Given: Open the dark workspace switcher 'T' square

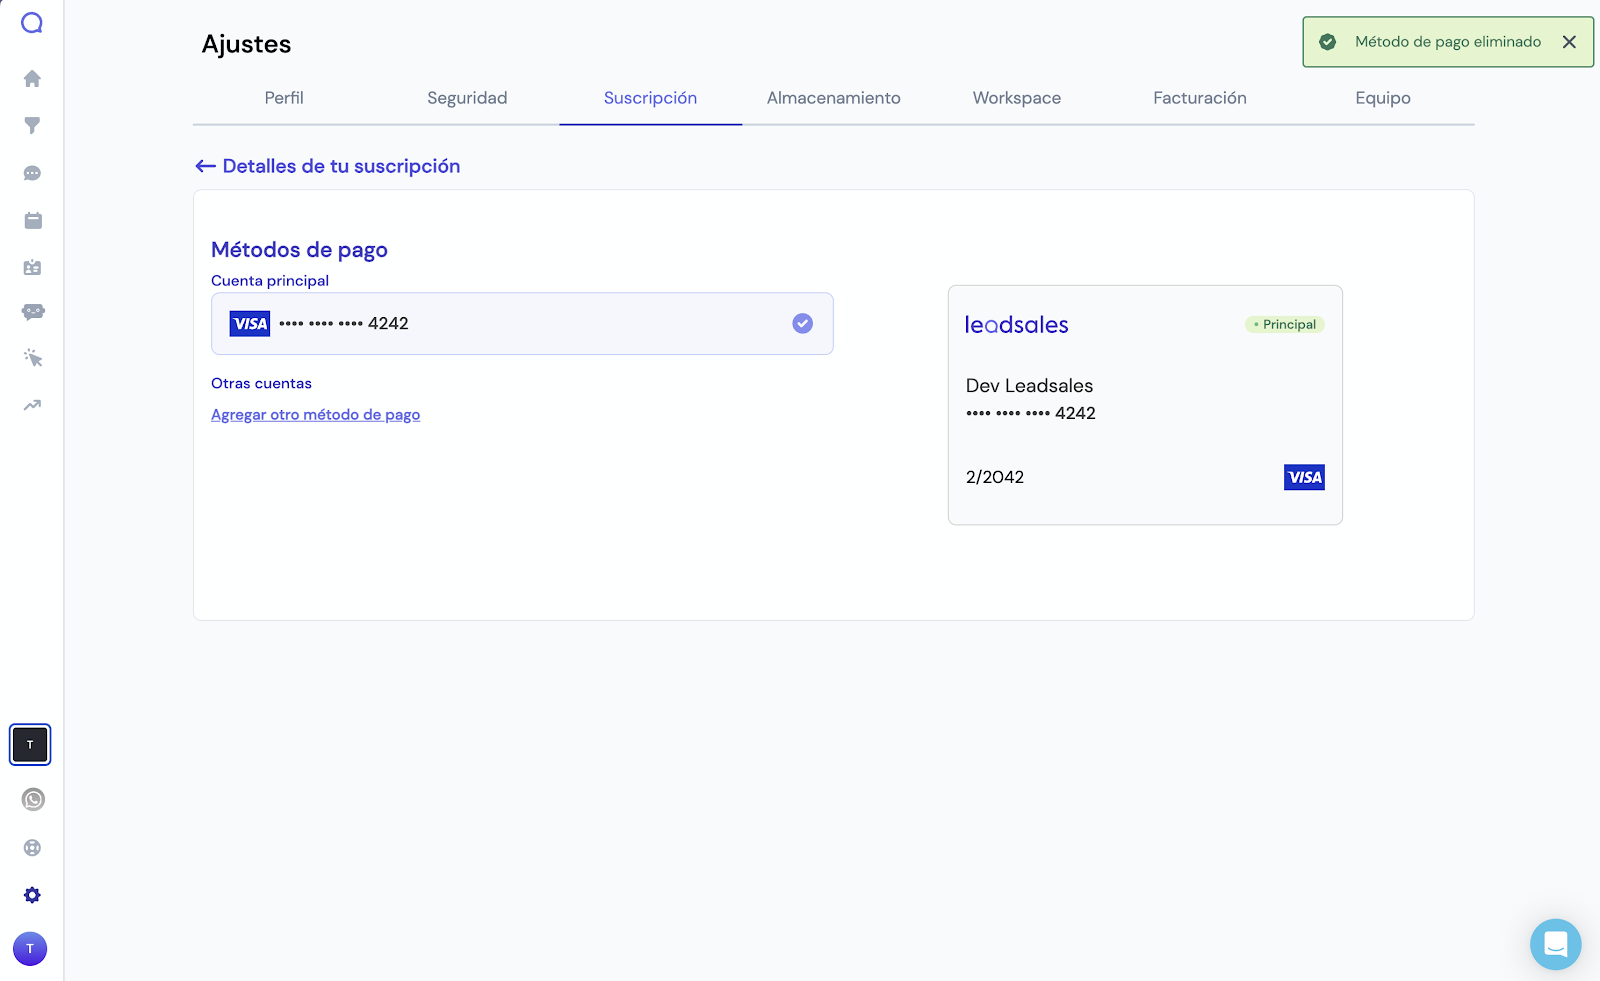Looking at the screenshot, I should (30, 745).
